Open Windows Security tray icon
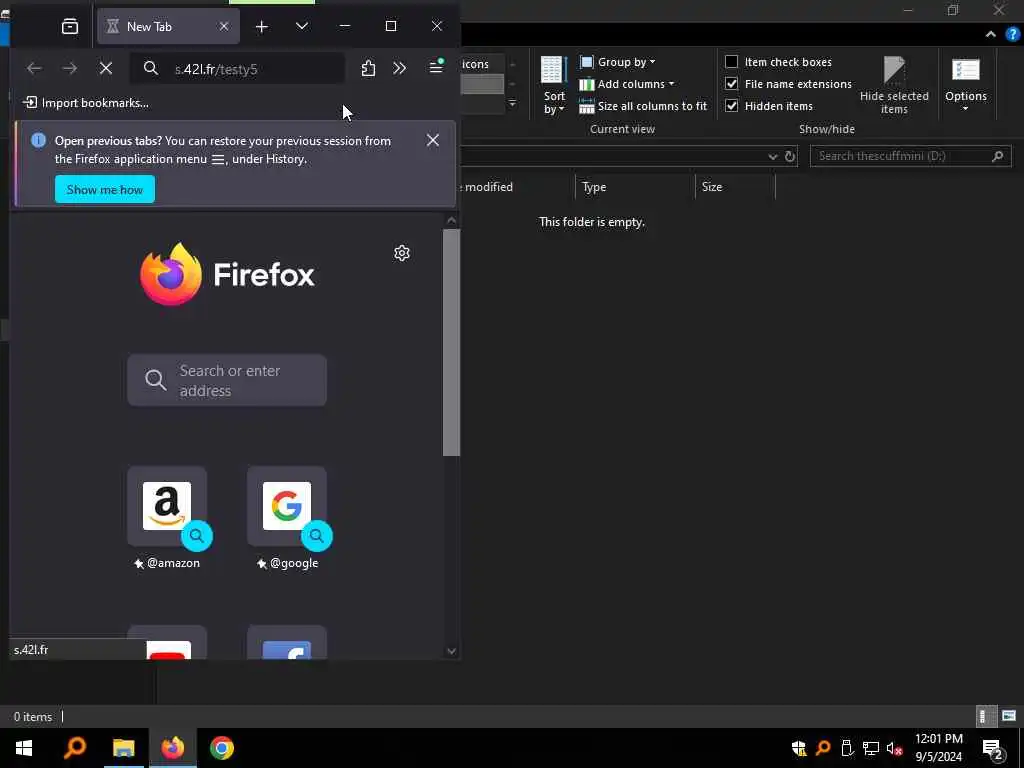 click(799, 748)
